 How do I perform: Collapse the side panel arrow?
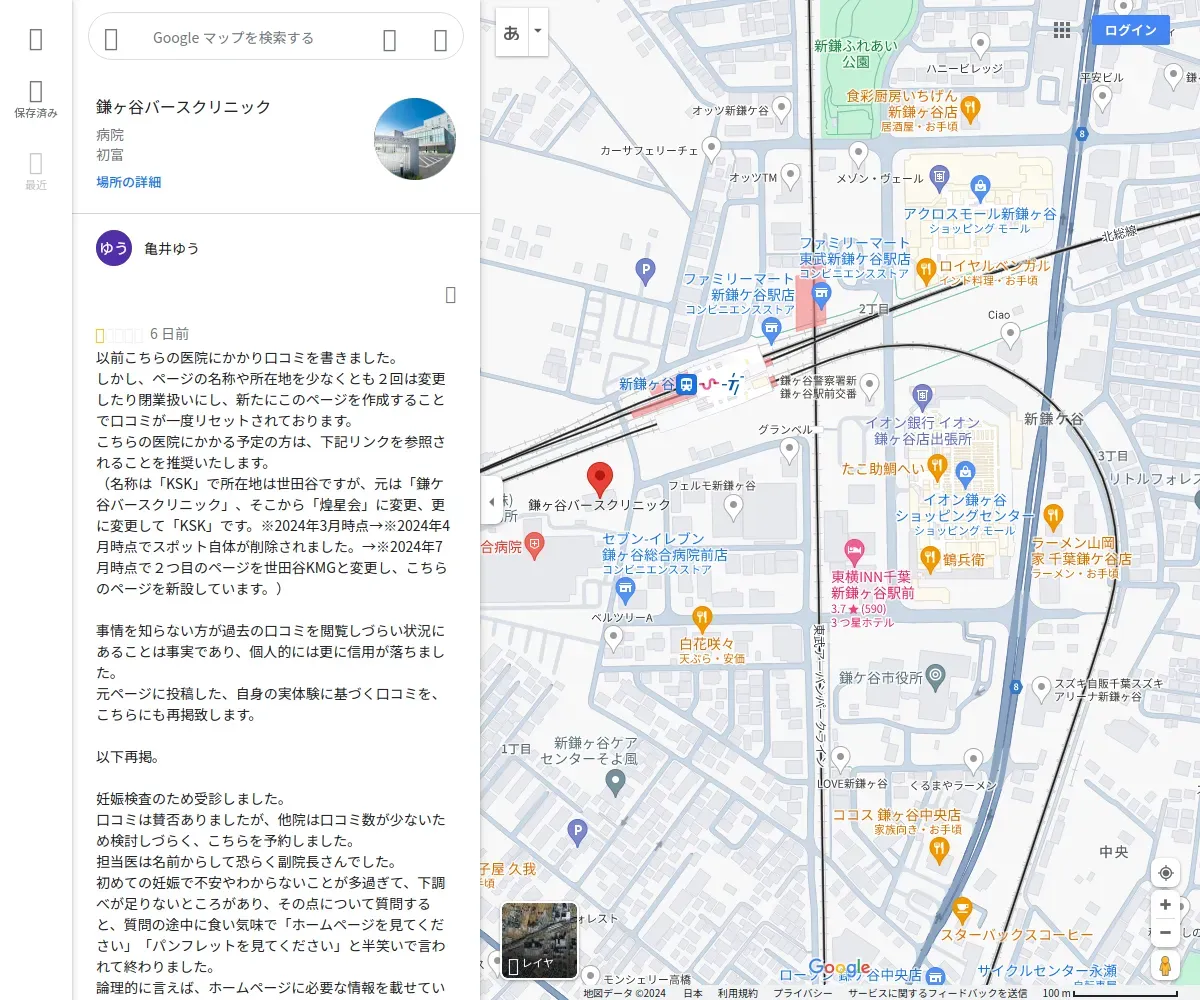(x=491, y=502)
